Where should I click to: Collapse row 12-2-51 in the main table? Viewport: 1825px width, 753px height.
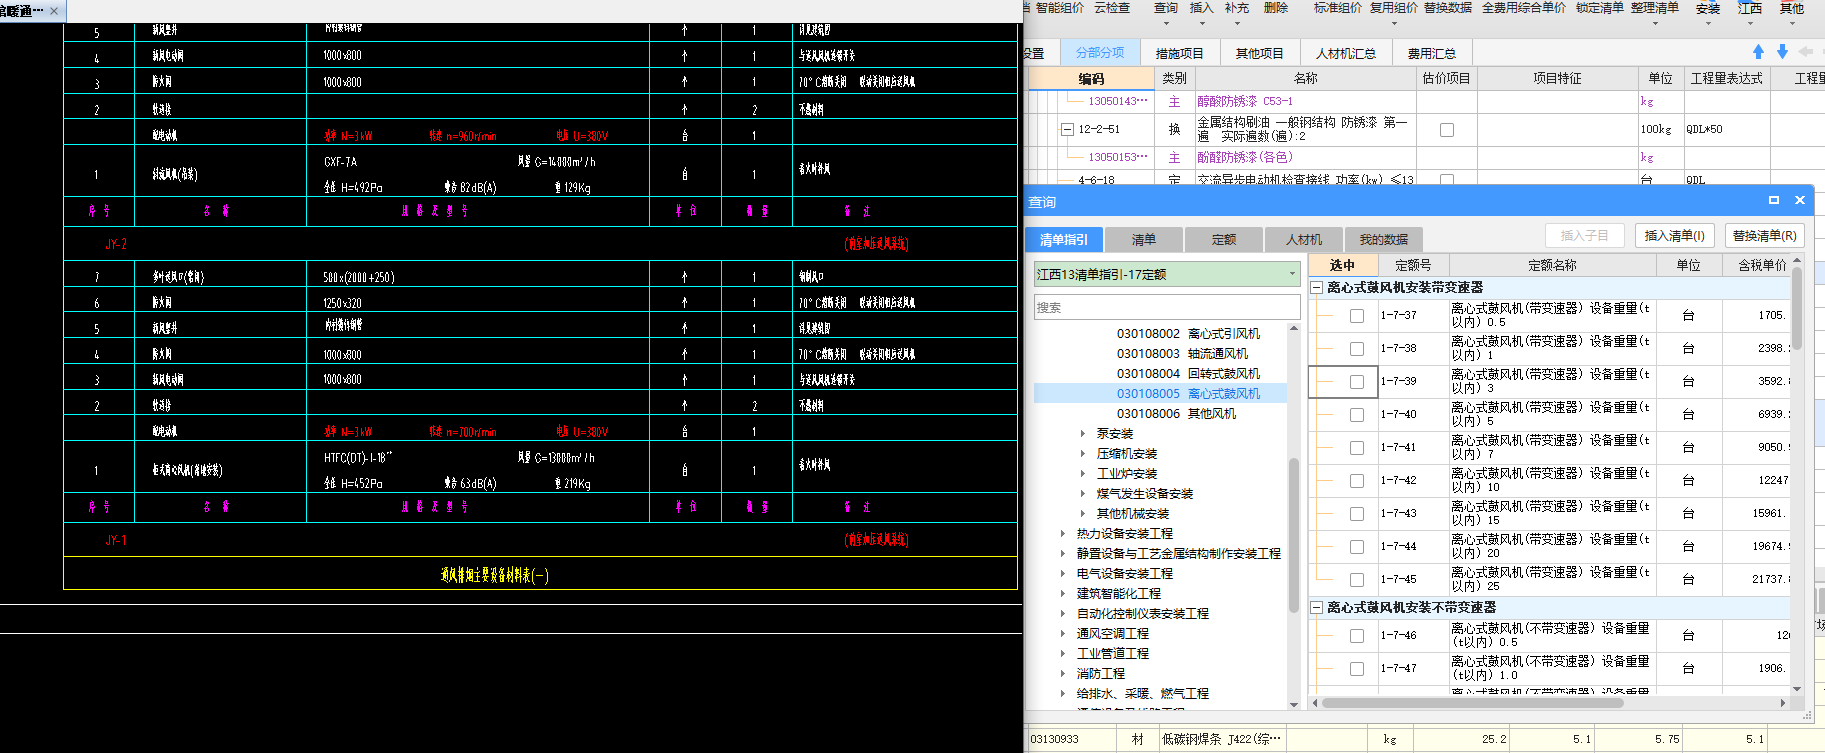(x=1067, y=130)
